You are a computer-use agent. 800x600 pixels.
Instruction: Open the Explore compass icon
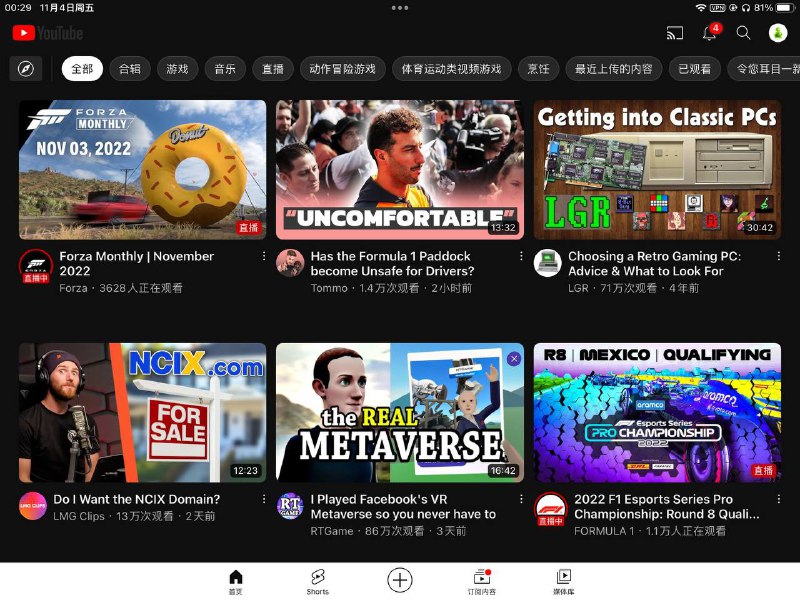(x=26, y=68)
